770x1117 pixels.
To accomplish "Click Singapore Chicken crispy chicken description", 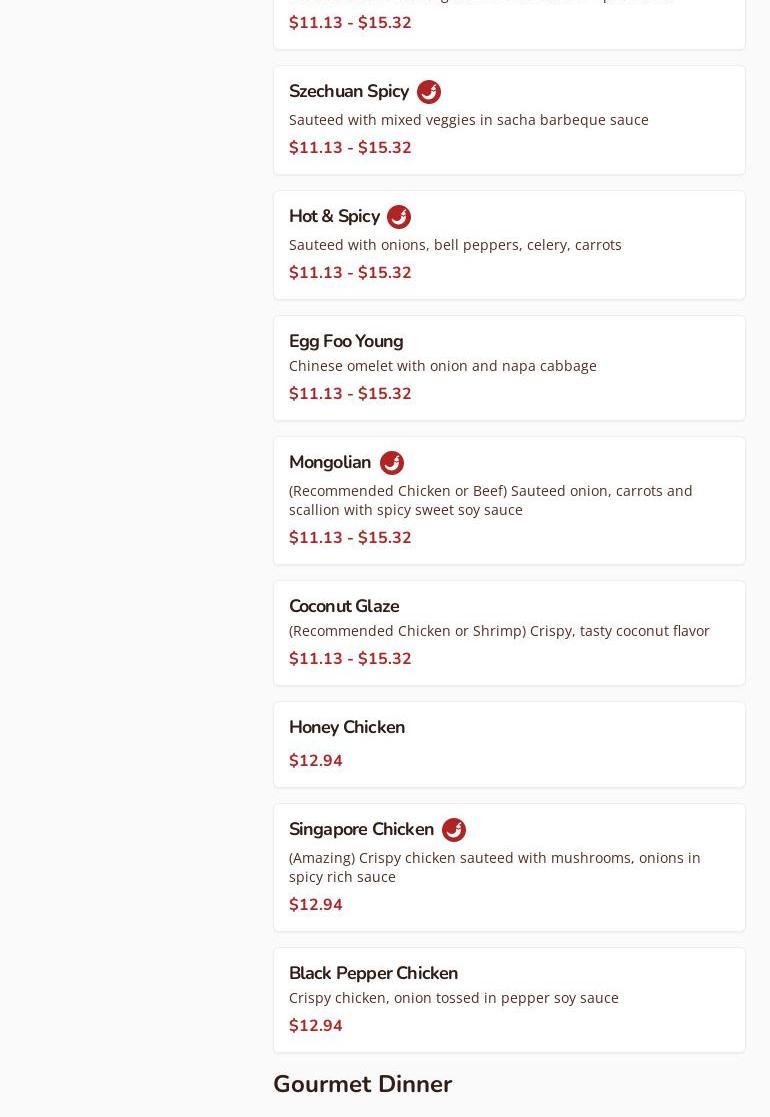I will coord(494,867).
